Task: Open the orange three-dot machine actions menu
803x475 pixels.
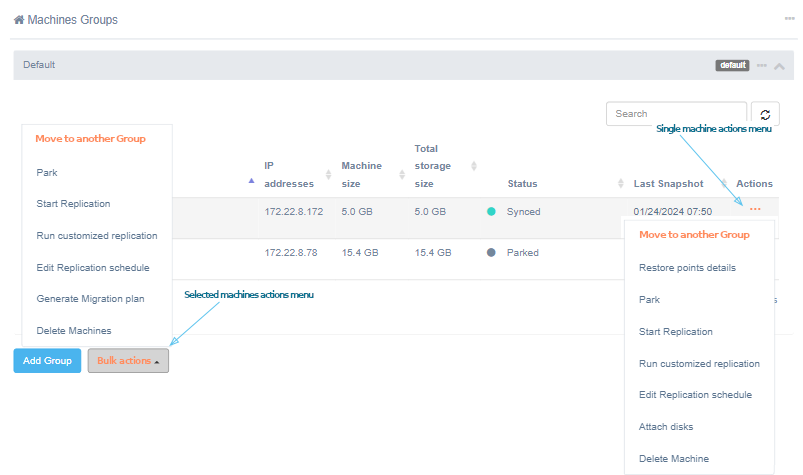Action: (755, 208)
